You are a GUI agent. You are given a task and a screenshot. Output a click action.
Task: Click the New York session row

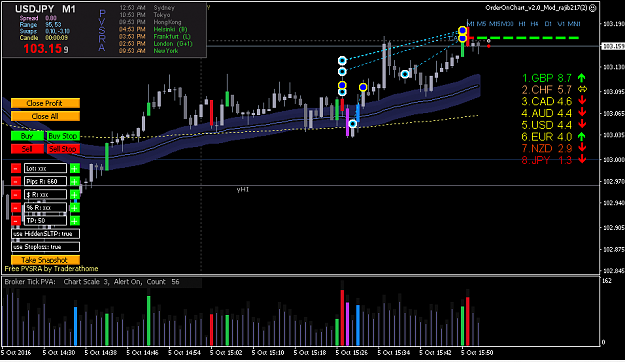(149, 51)
